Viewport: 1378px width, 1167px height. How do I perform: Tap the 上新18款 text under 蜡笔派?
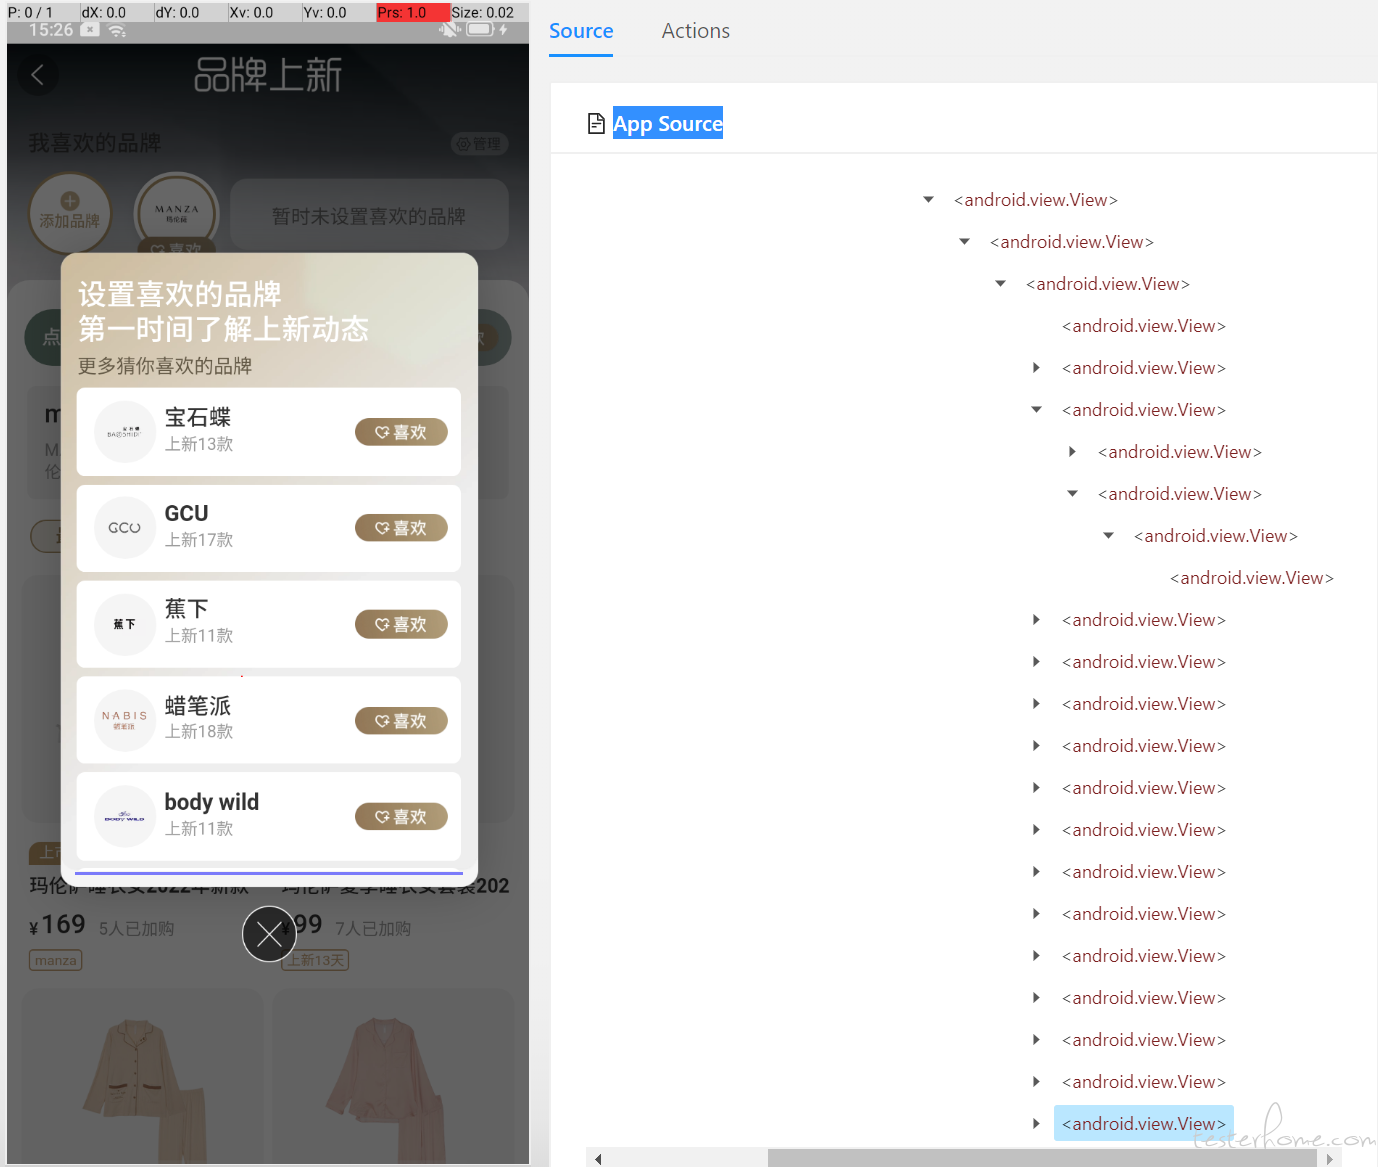(x=199, y=732)
